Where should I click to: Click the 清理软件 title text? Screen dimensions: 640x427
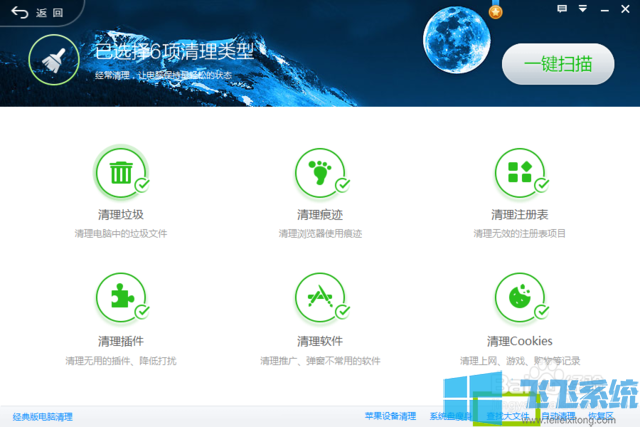coord(320,341)
